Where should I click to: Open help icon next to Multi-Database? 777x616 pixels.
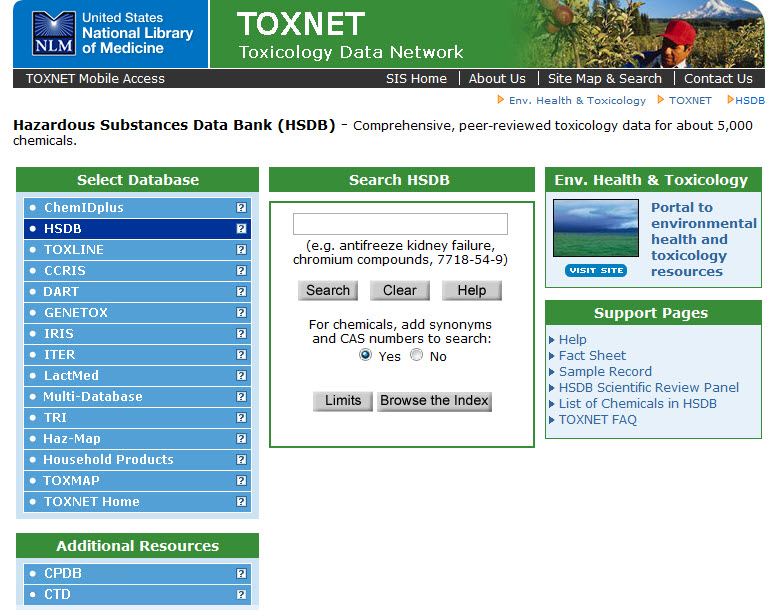[241, 396]
